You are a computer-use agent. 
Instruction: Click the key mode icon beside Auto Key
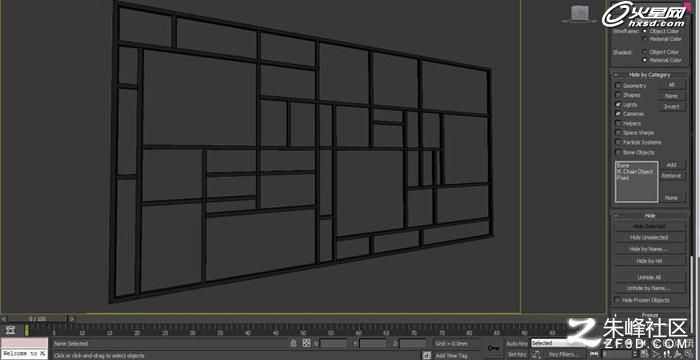tap(493, 348)
